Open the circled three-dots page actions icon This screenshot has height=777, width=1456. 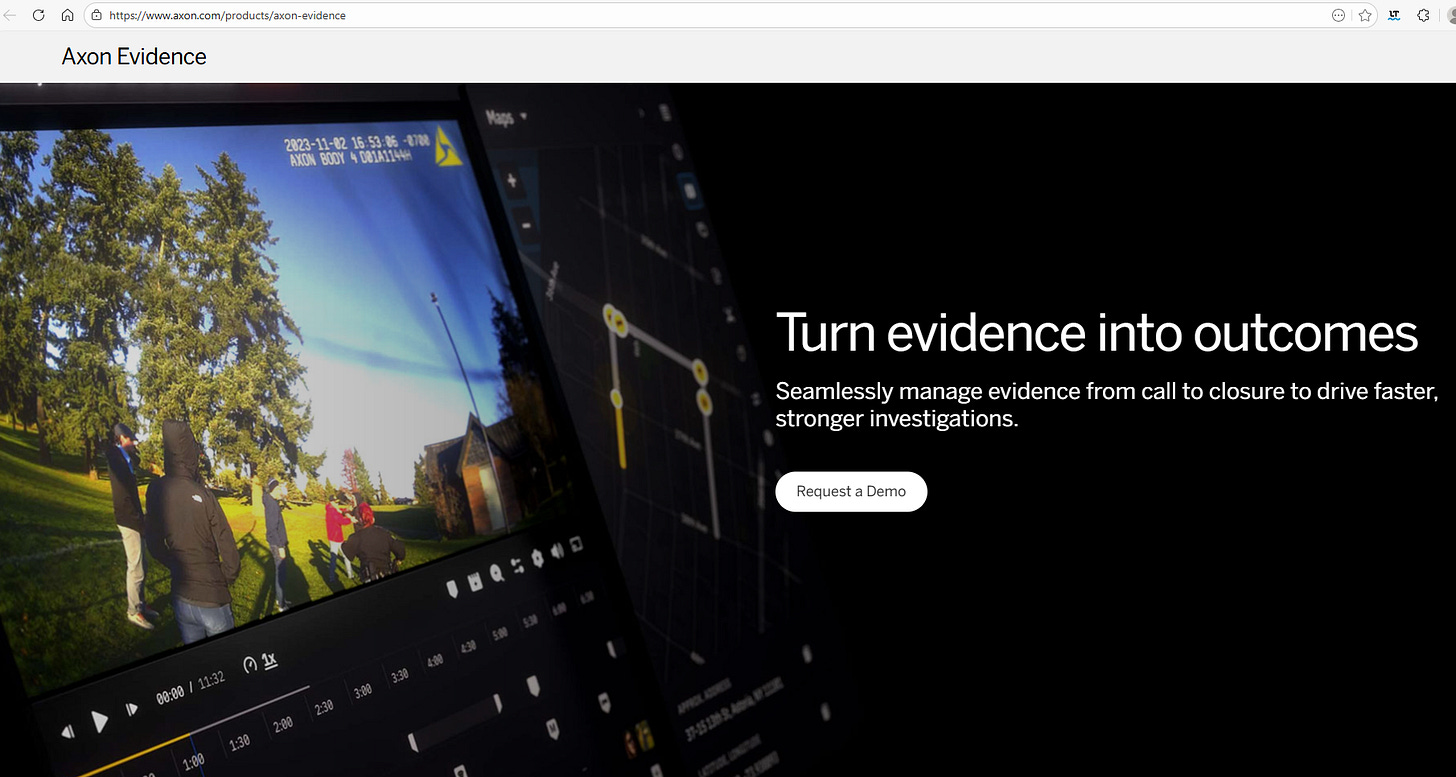click(x=1339, y=15)
